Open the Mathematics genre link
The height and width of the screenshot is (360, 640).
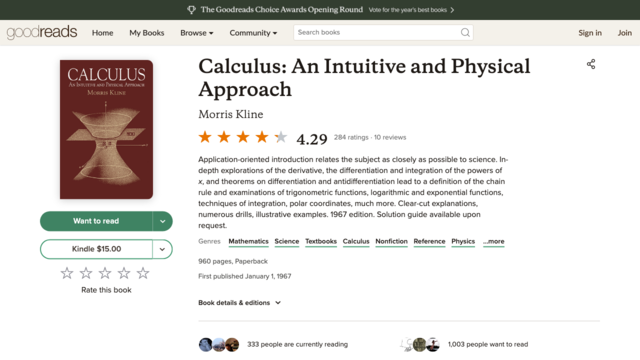tap(248, 242)
